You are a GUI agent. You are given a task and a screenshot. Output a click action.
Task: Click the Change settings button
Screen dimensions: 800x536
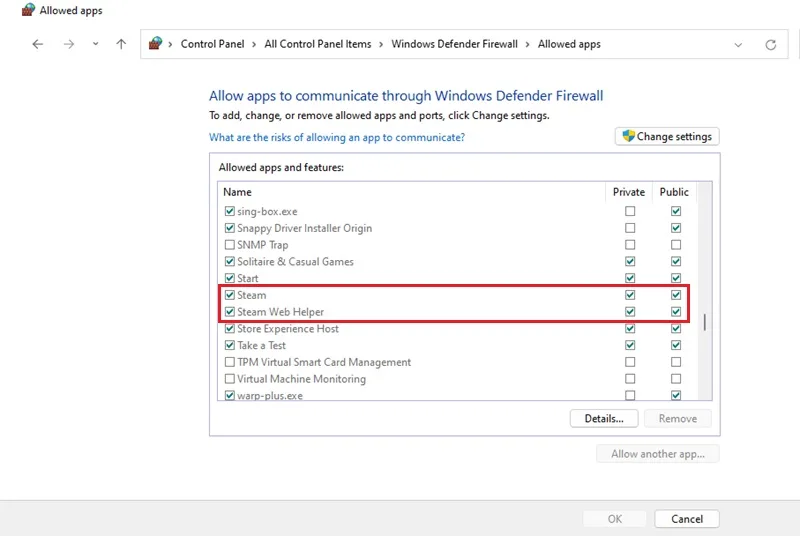point(667,137)
